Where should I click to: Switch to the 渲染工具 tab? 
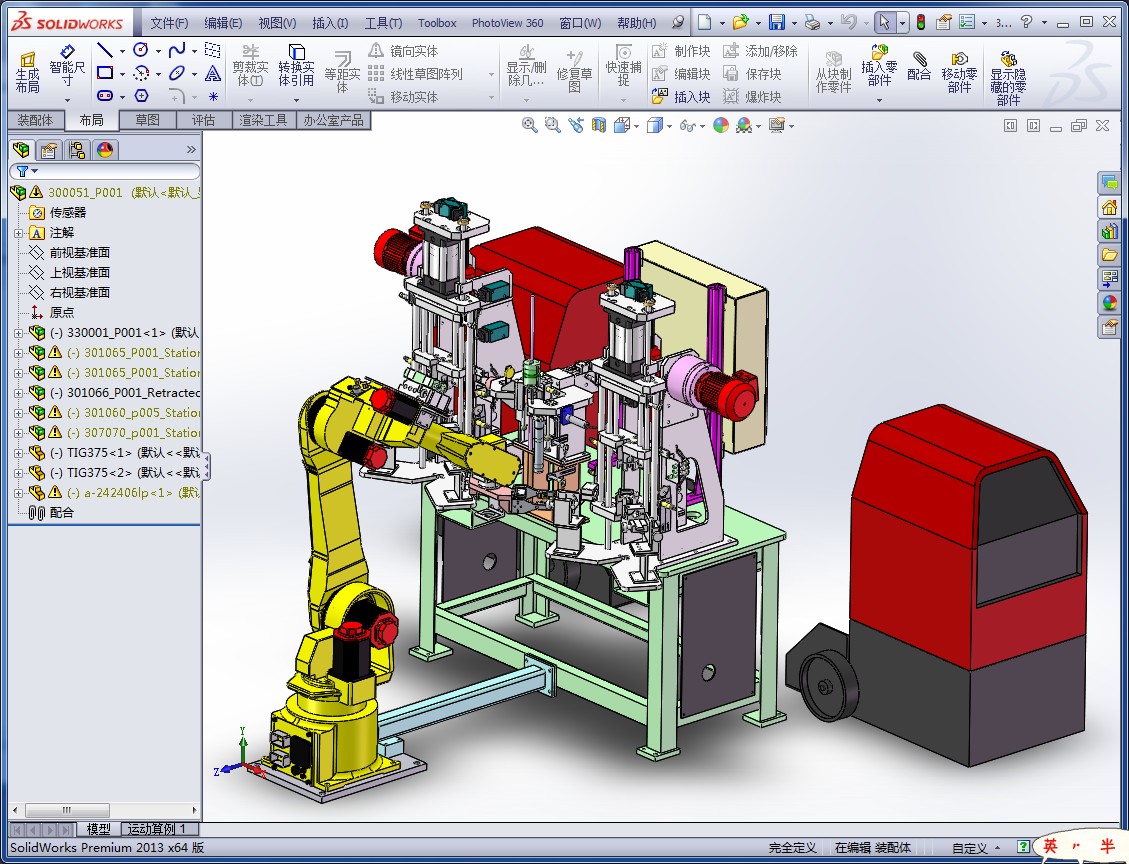pos(264,120)
